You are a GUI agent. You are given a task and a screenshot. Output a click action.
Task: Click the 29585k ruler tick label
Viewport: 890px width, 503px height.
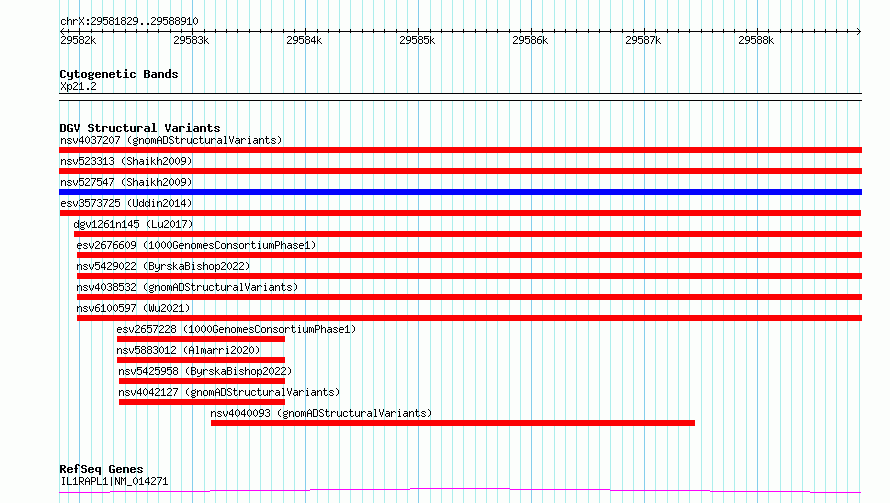(417, 40)
